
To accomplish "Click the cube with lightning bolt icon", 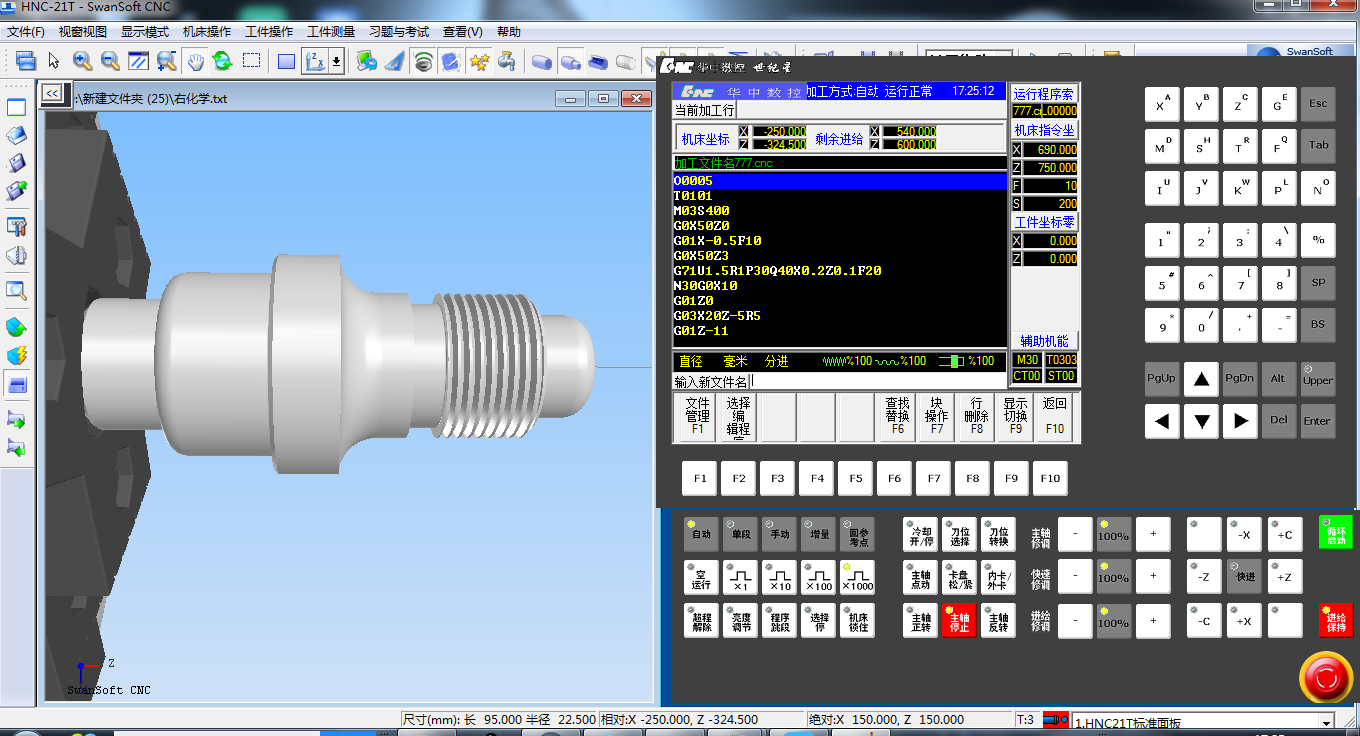I will [x=16, y=355].
